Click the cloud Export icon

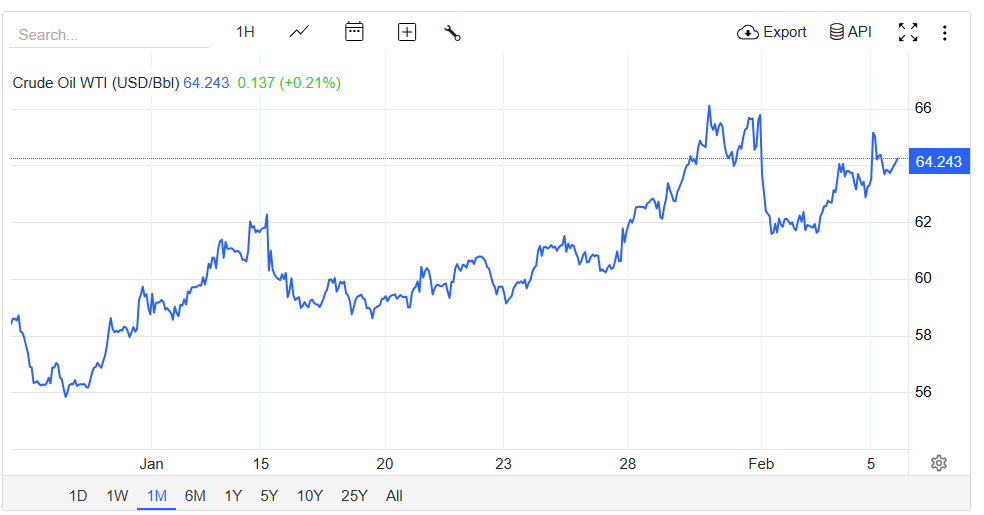pos(747,32)
